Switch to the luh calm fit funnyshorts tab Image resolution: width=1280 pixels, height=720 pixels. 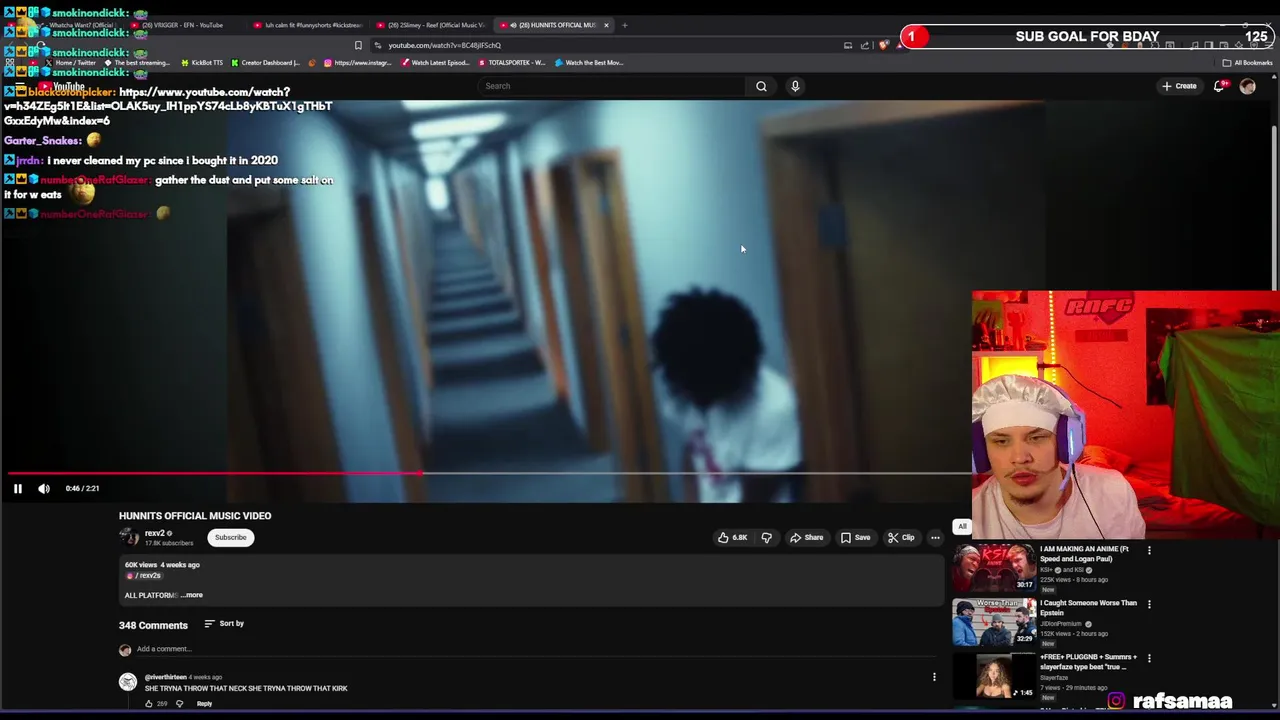[310, 25]
